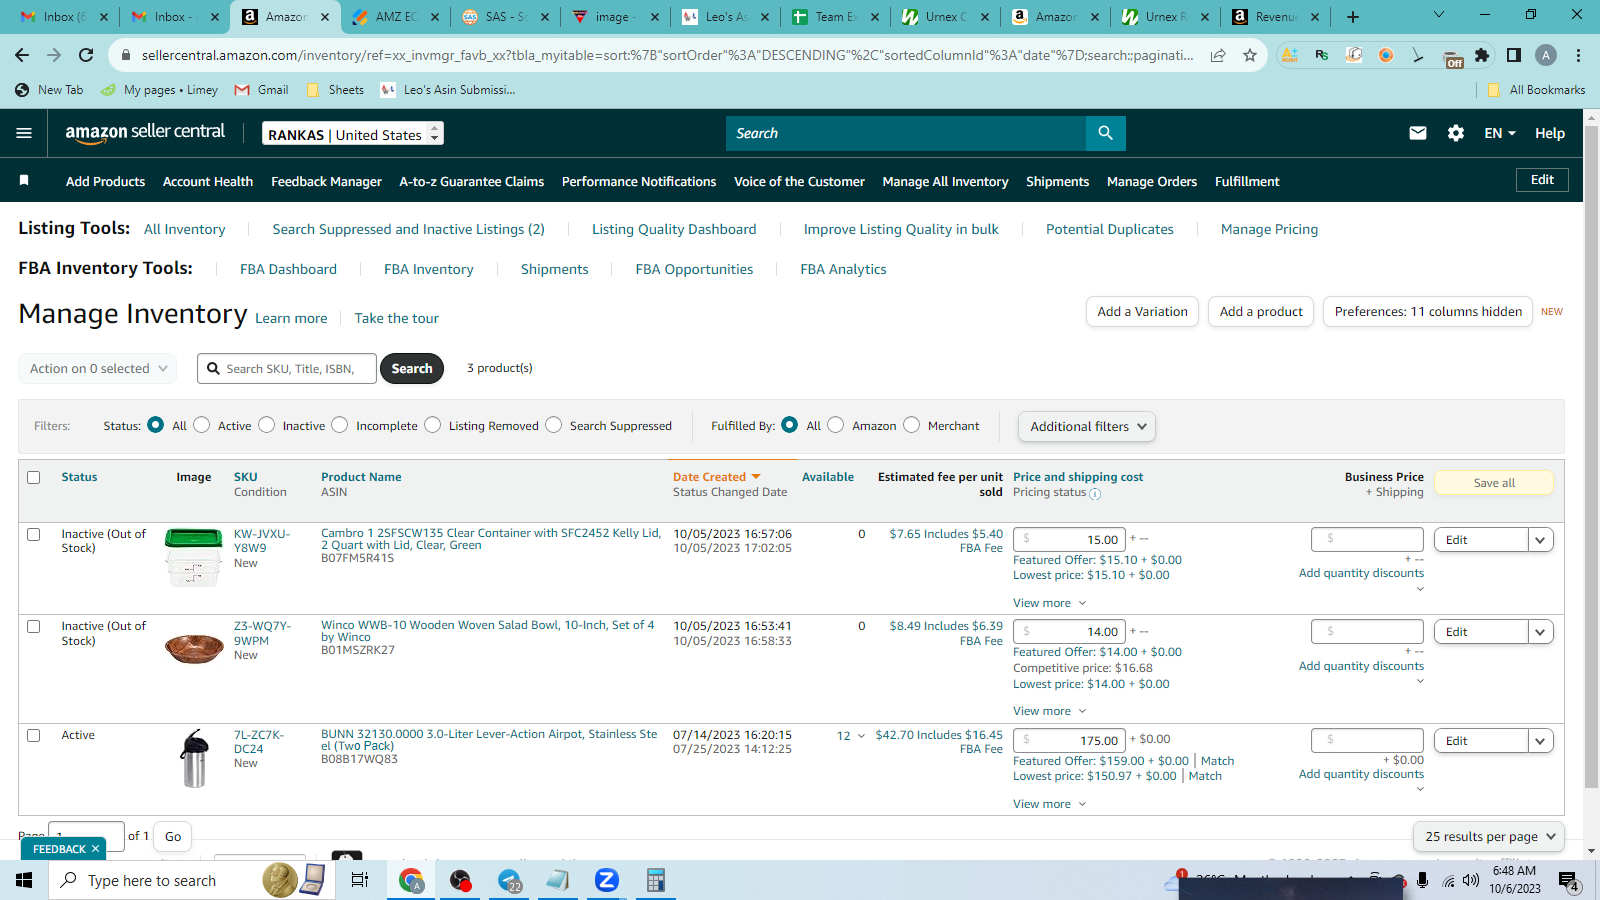
Task: Open Fulfillment in the nav bar
Action: [1247, 181]
